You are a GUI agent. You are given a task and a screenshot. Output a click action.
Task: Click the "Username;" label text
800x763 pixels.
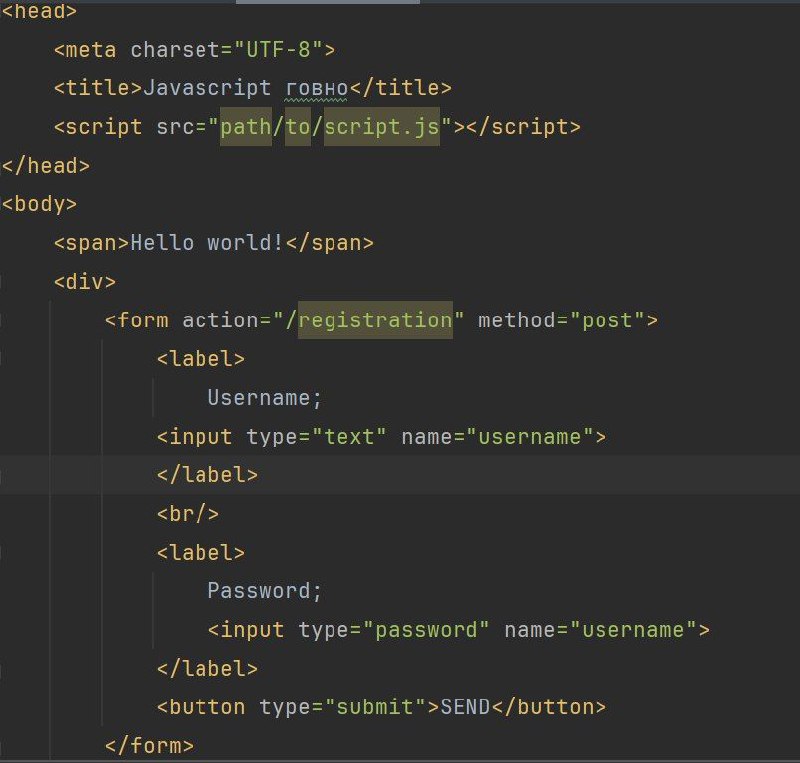(265, 398)
